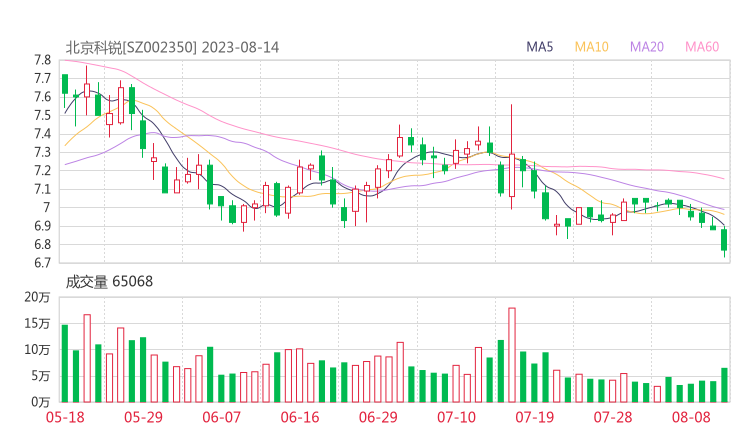Image resolution: width=740 pixels, height=440 pixels.
Task: Click the MA10 legend label
Action: (x=591, y=47)
